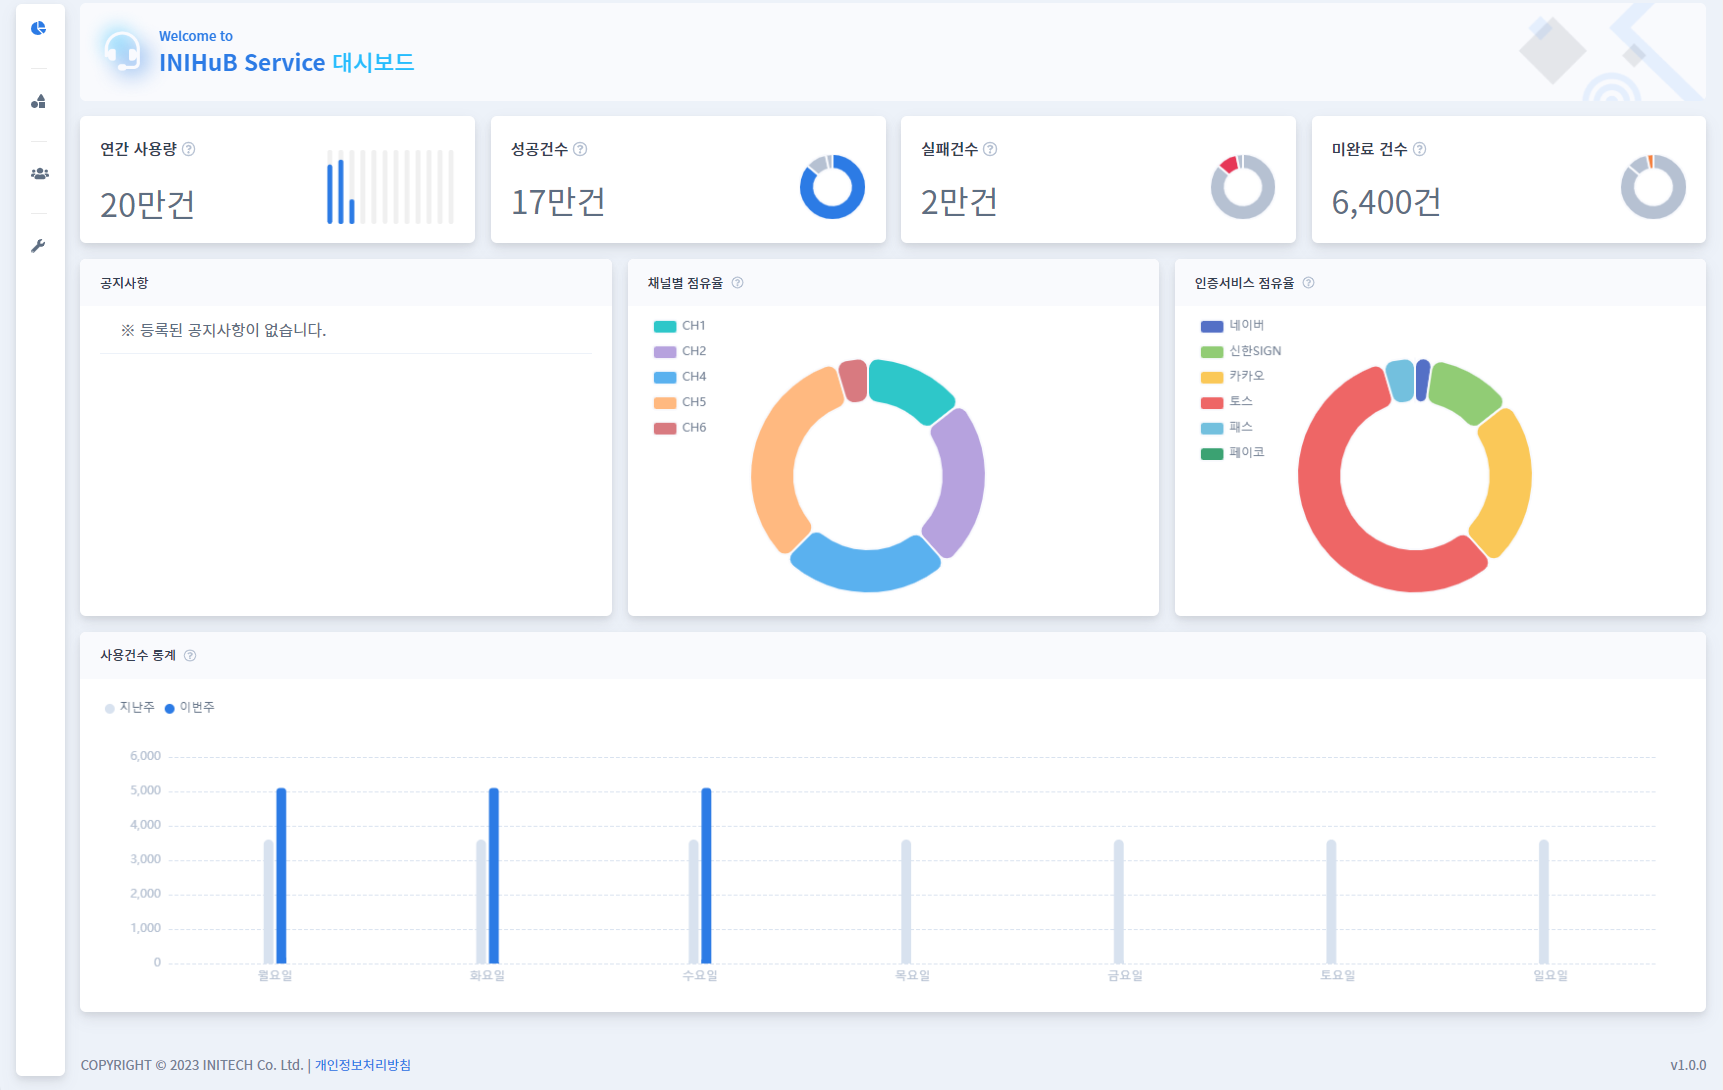Toggle CH1 legend in channel chart
The image size is (1723, 1090).
click(x=680, y=326)
